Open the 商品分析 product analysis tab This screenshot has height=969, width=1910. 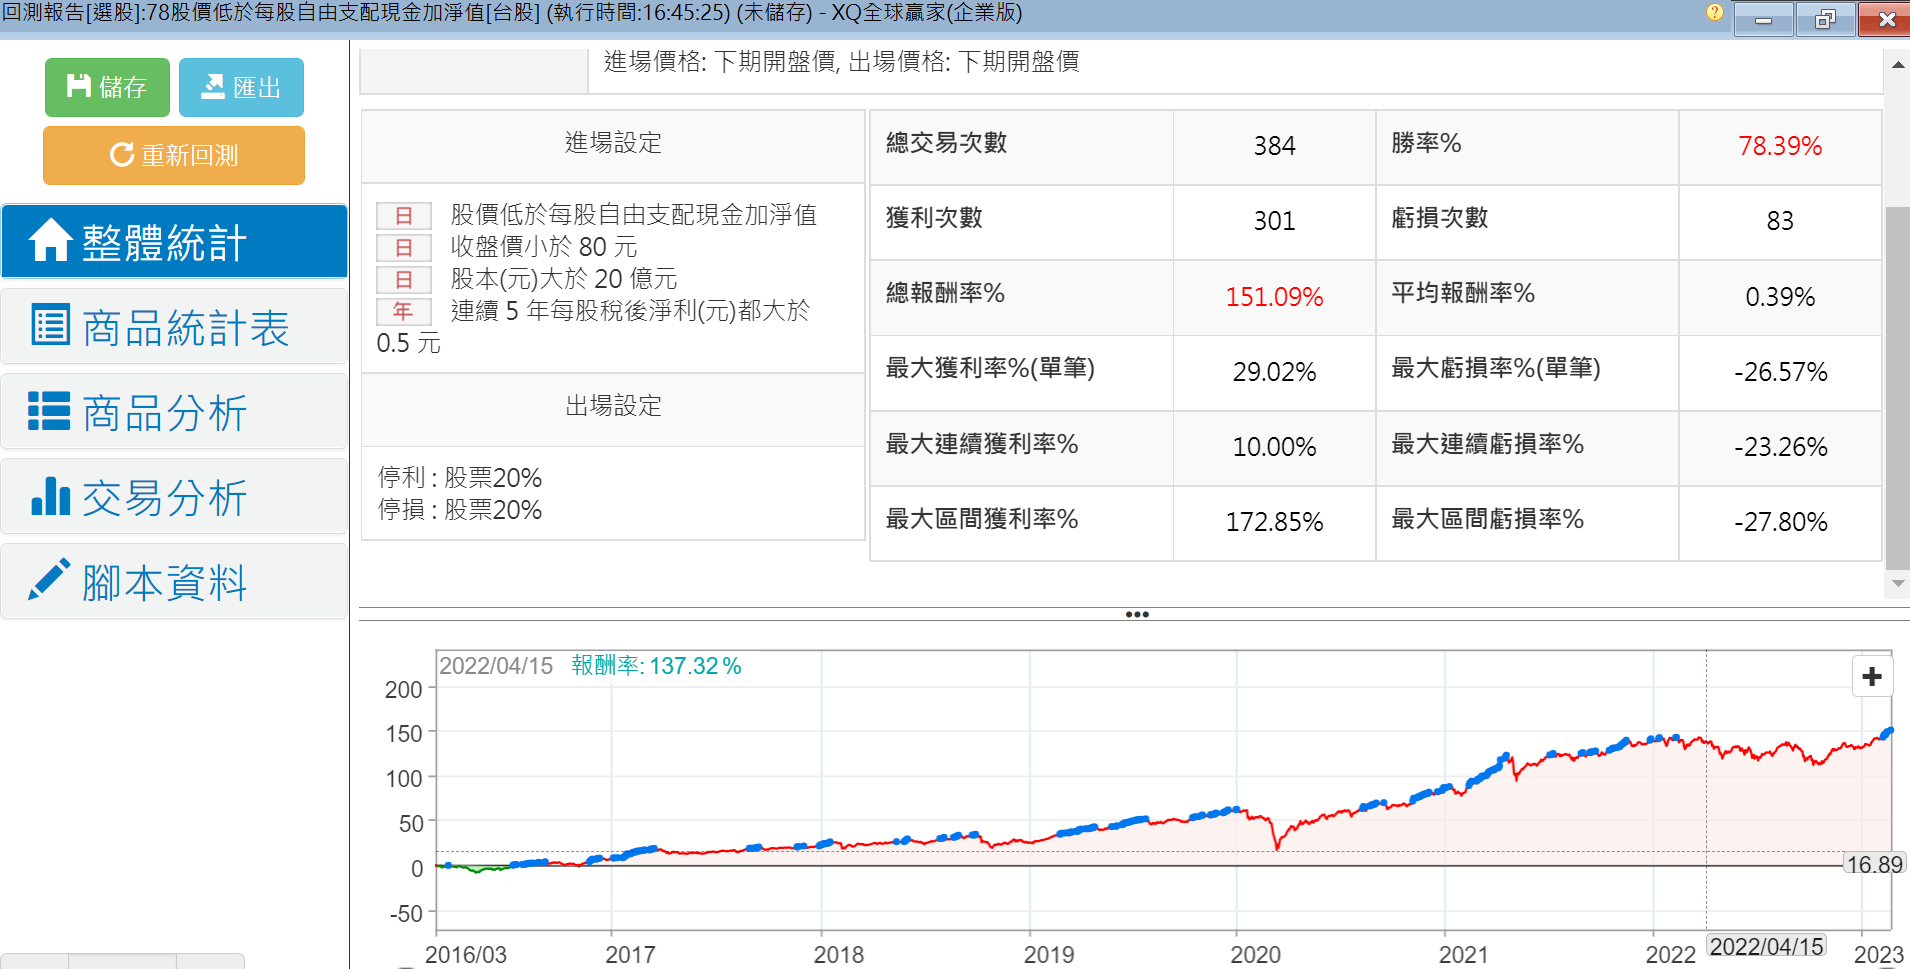pyautogui.click(x=175, y=412)
